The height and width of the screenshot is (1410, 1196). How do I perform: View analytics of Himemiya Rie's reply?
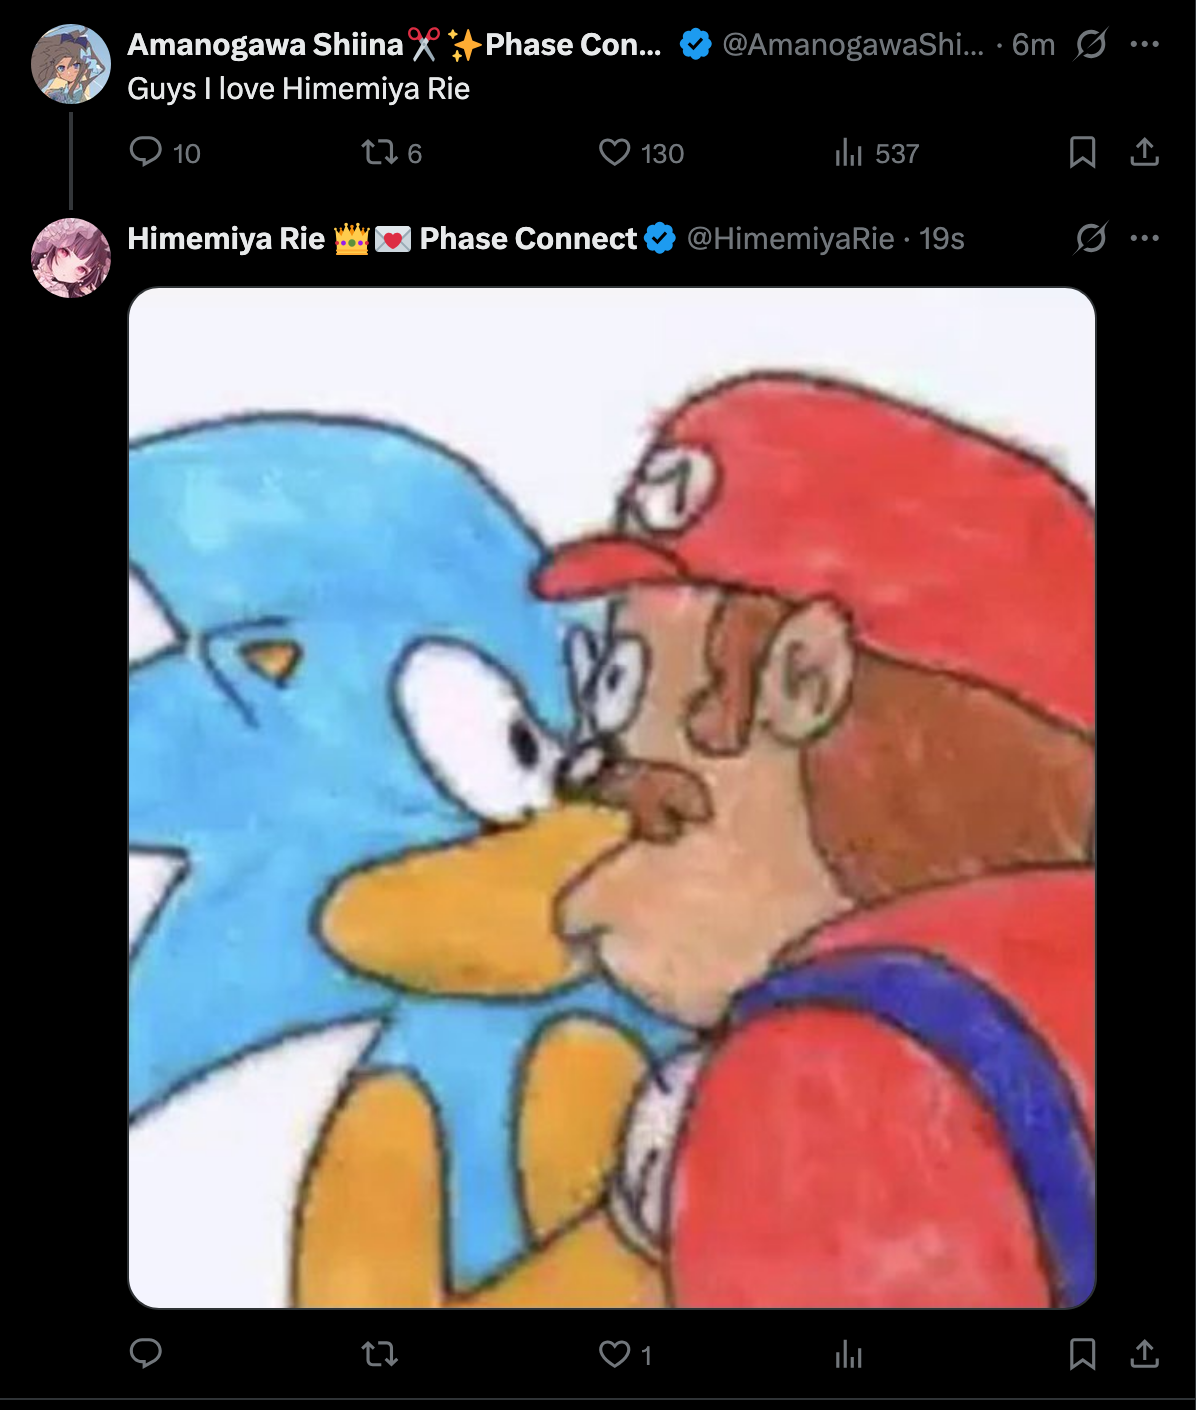[848, 1354]
